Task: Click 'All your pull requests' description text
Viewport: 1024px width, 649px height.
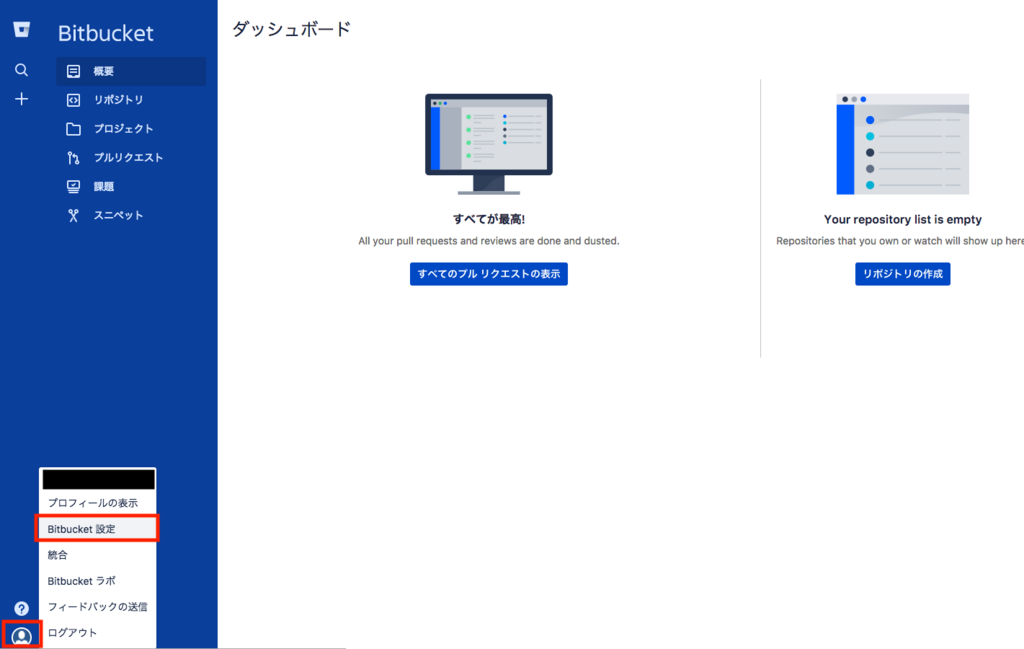Action: tap(488, 241)
